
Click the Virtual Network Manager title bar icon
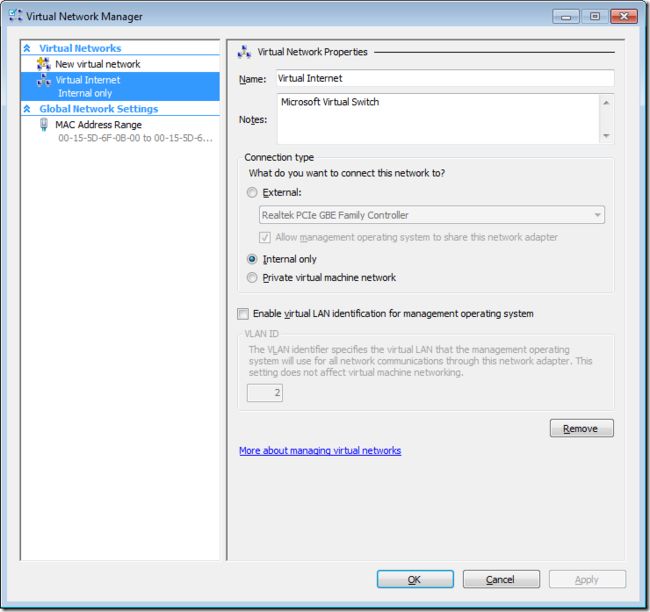coord(15,16)
